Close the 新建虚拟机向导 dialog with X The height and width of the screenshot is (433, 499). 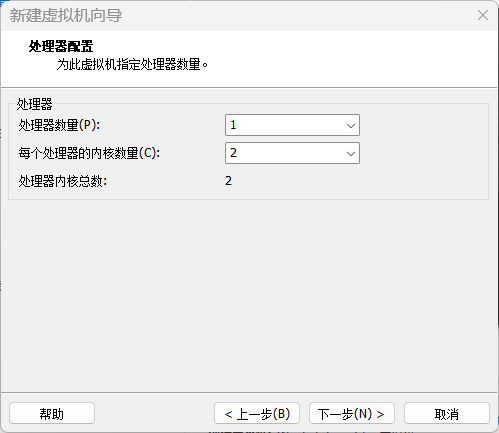(x=483, y=15)
